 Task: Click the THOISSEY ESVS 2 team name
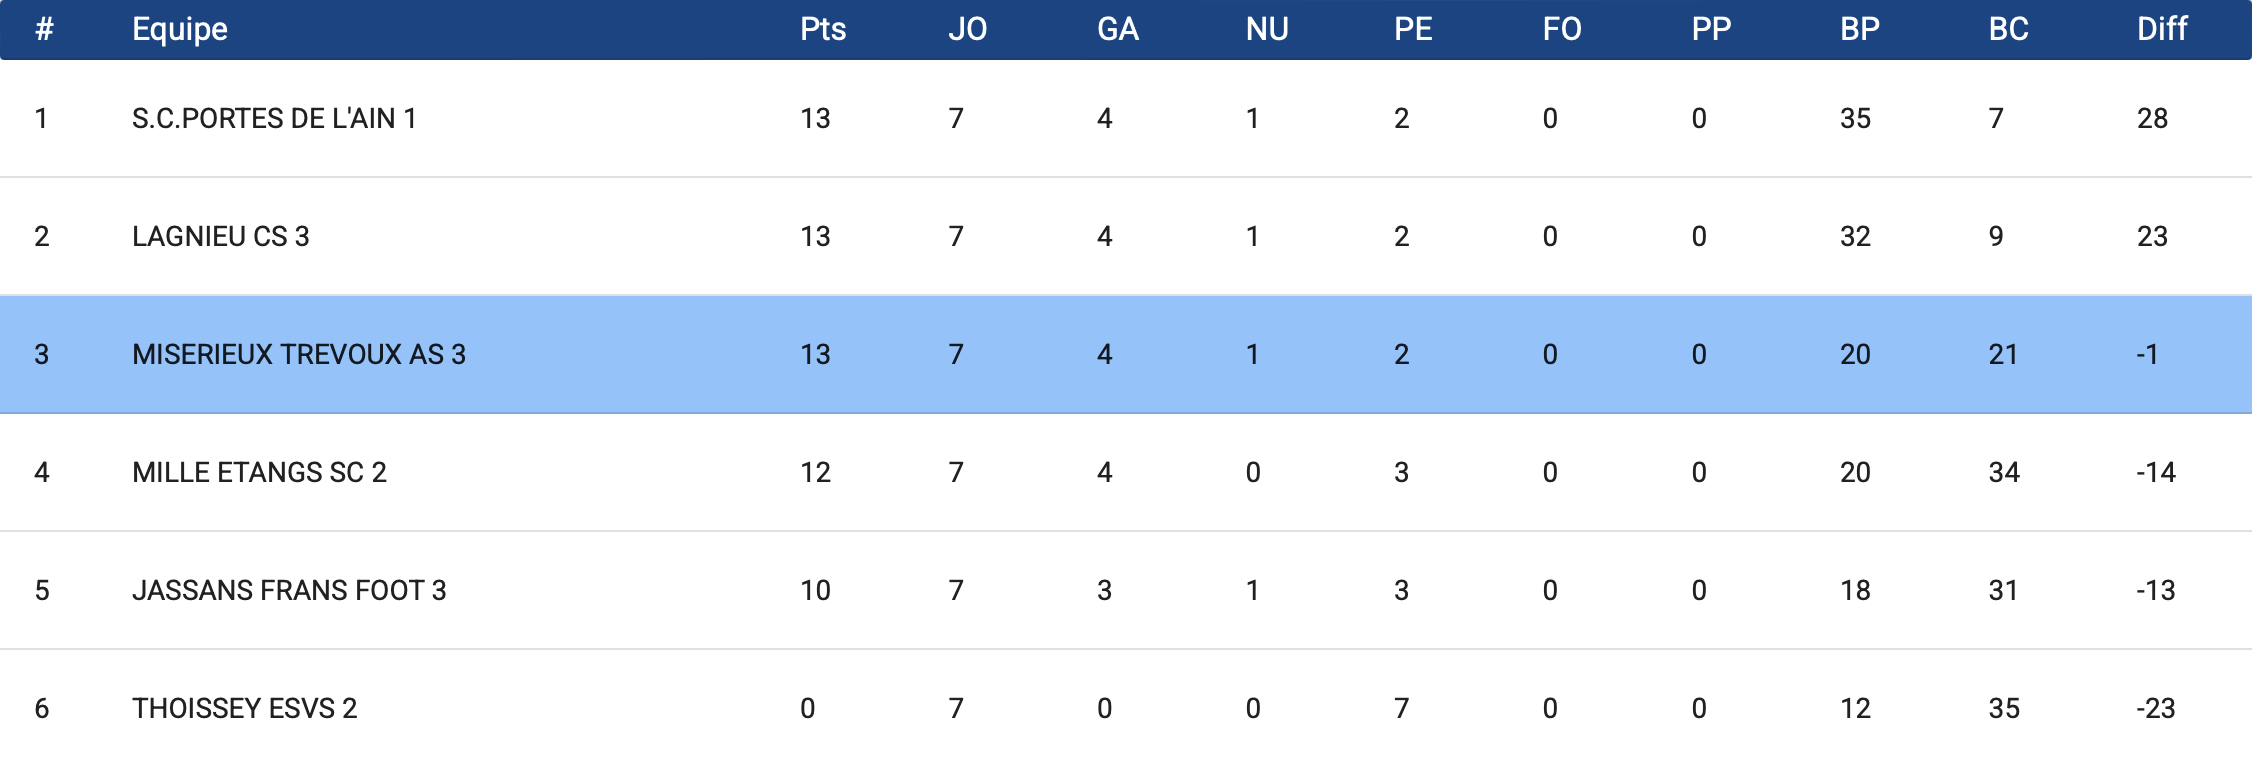pos(244,708)
